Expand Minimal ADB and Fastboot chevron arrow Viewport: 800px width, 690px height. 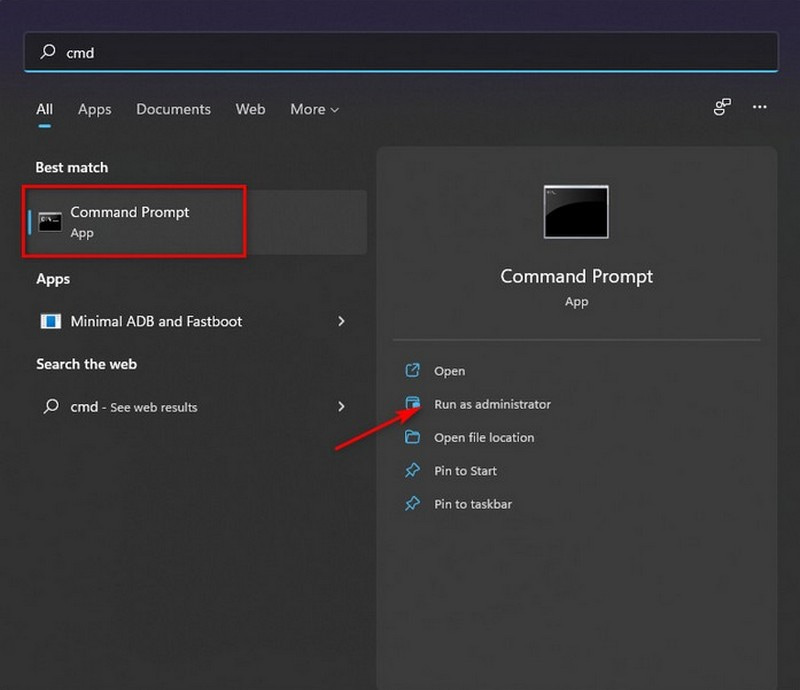coord(341,321)
